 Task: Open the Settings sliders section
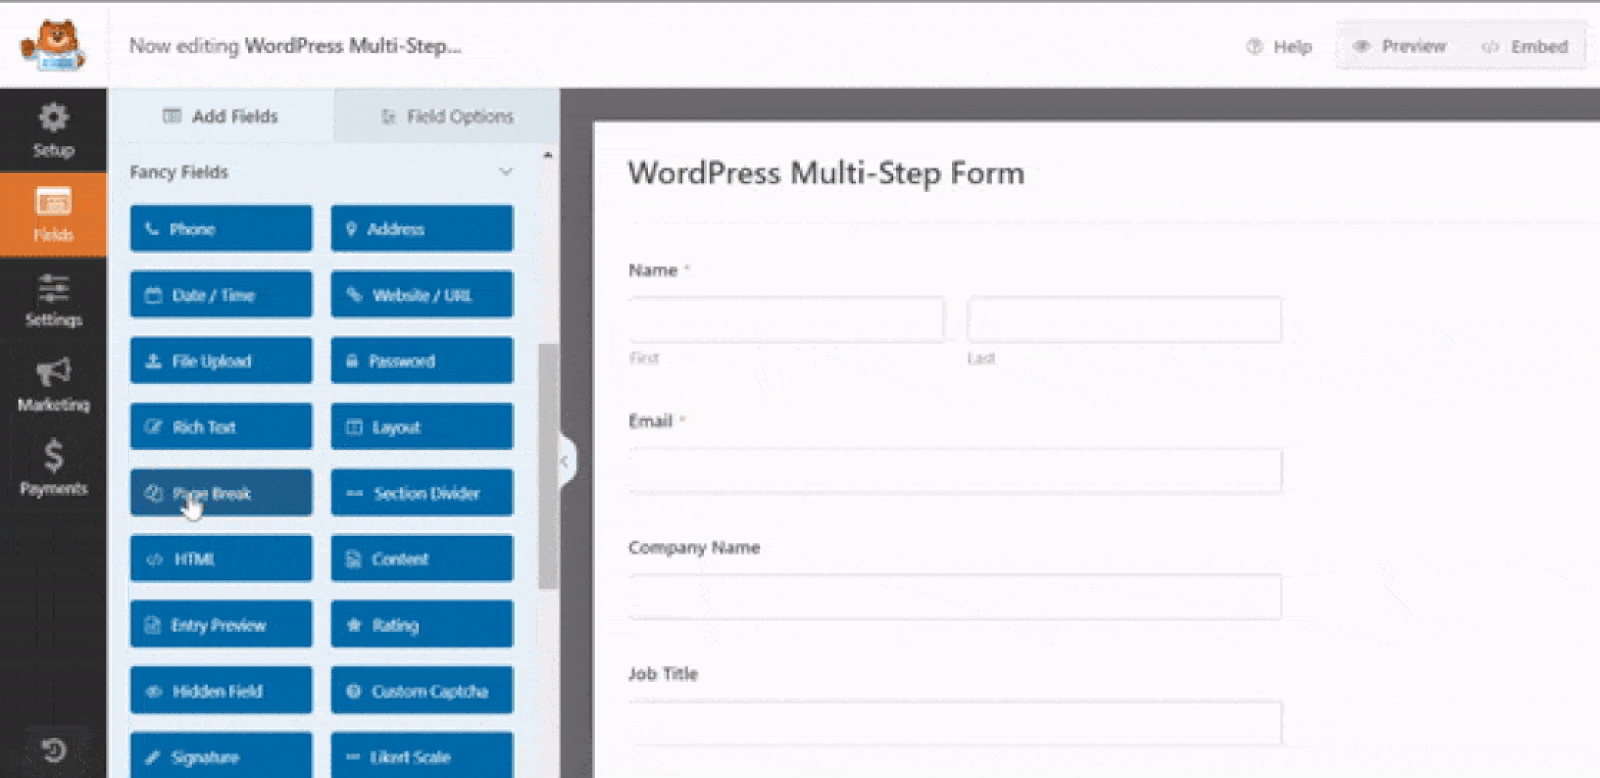pos(53,300)
